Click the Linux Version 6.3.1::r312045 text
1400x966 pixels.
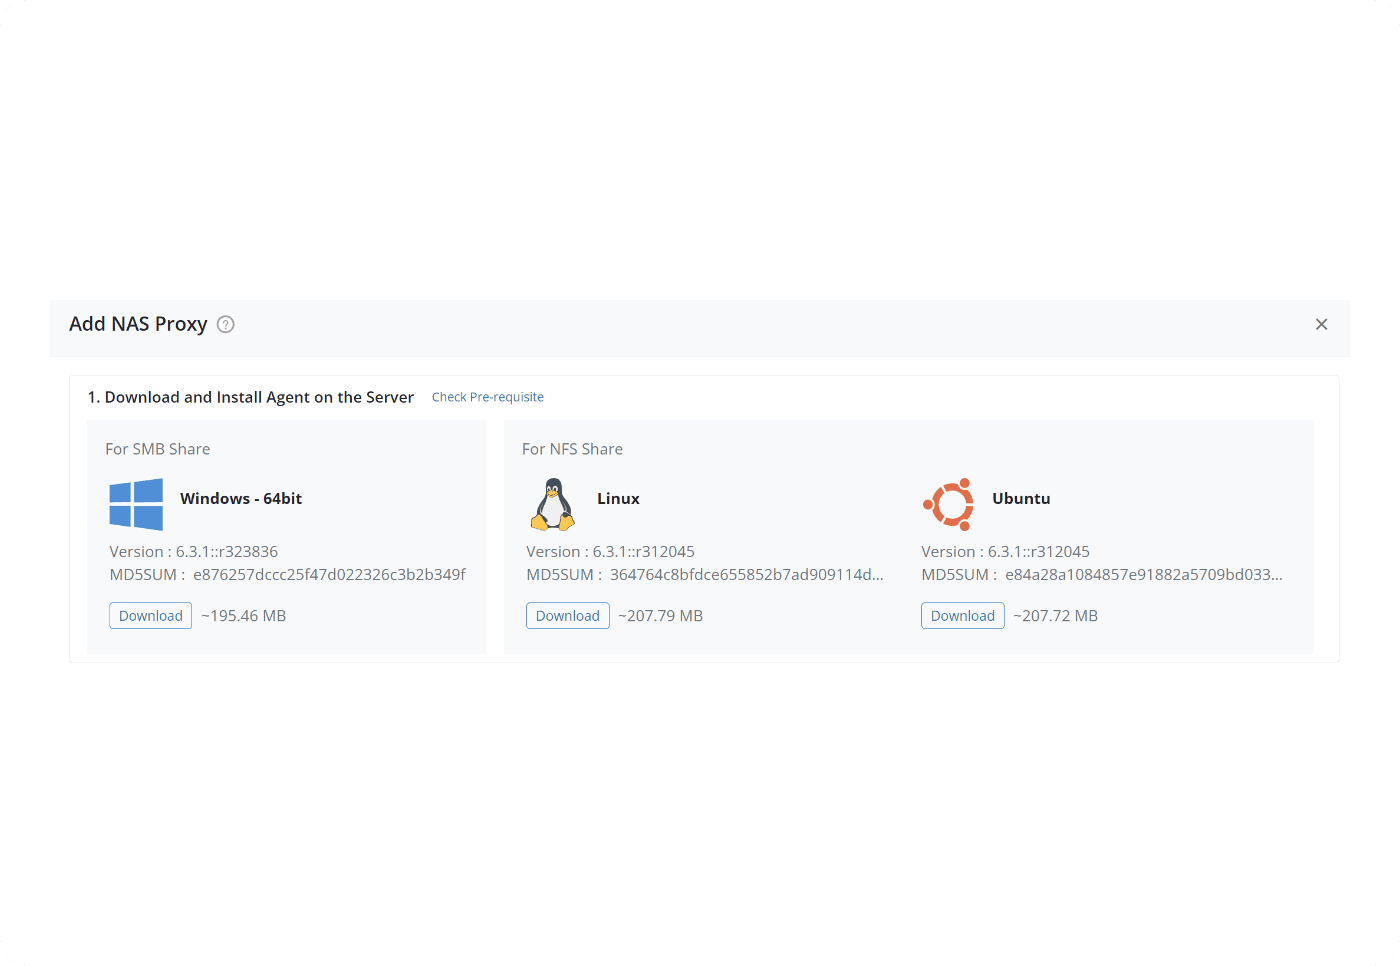pyautogui.click(x=611, y=552)
